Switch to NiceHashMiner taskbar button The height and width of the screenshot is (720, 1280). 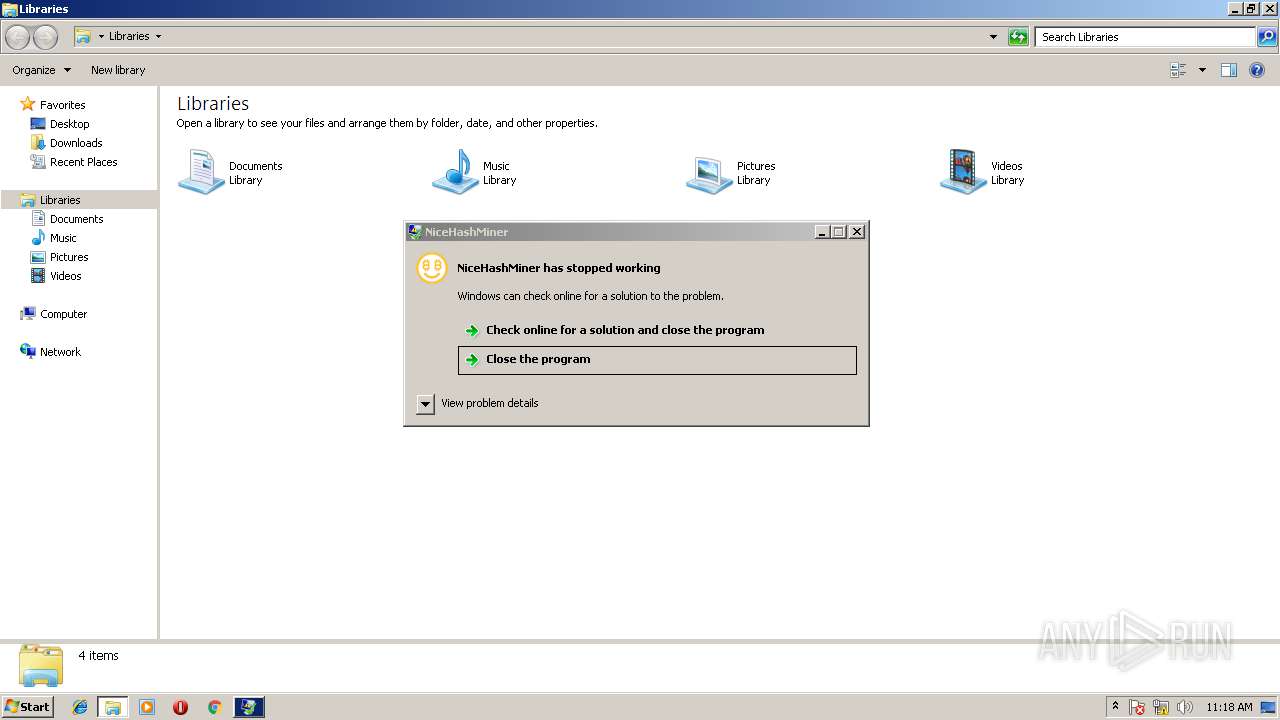[x=248, y=707]
